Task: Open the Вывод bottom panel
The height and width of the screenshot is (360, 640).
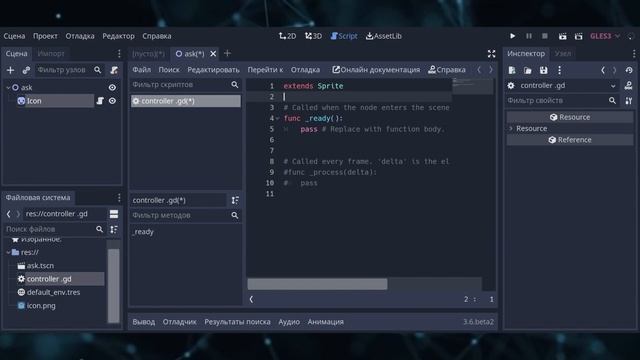Action: pyautogui.click(x=144, y=322)
